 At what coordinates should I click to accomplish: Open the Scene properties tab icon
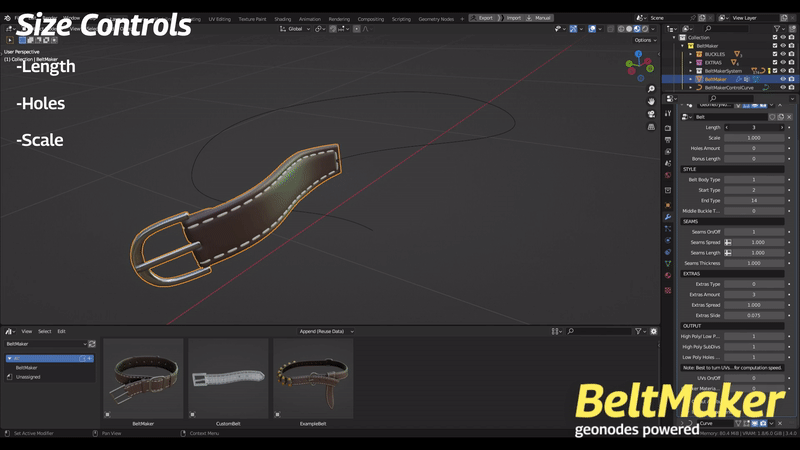coord(668,163)
